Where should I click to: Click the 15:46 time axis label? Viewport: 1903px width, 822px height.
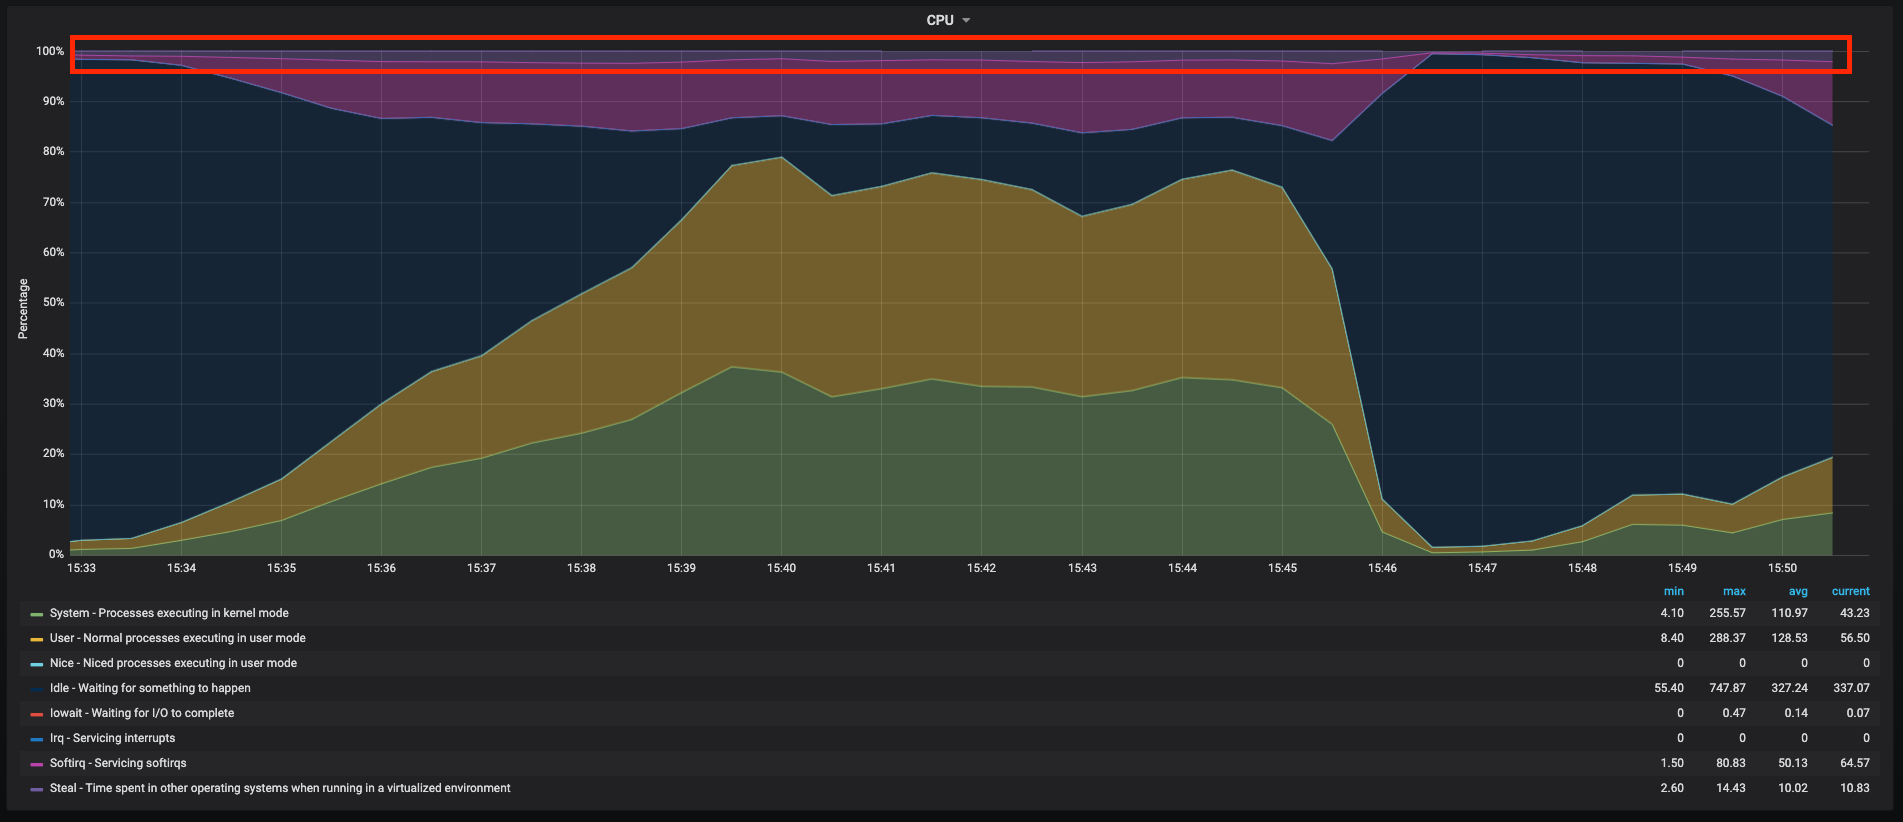click(1382, 568)
